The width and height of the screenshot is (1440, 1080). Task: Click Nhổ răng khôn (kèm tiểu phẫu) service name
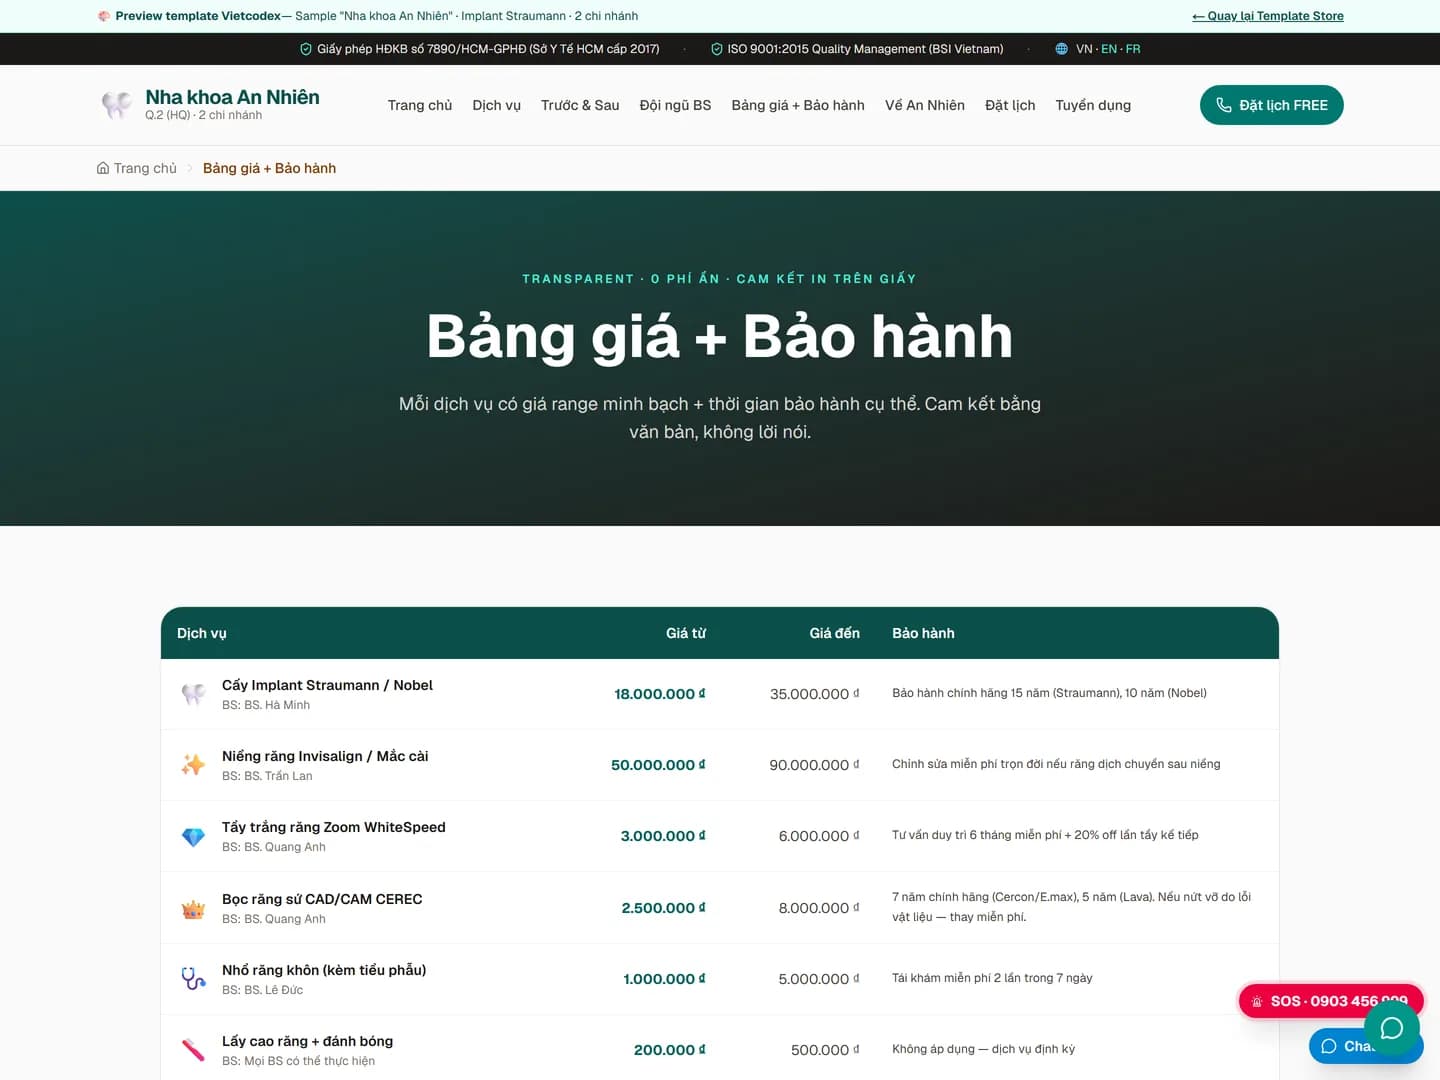pyautogui.click(x=324, y=970)
